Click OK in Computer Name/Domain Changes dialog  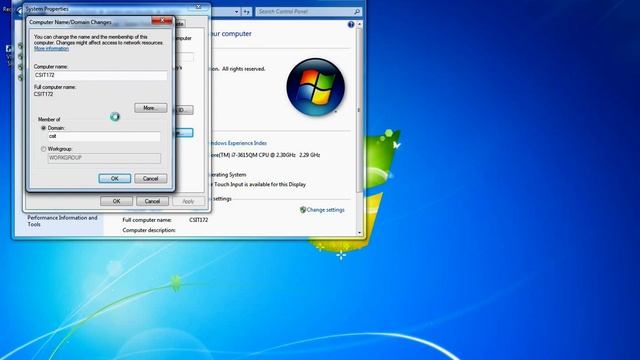115,178
